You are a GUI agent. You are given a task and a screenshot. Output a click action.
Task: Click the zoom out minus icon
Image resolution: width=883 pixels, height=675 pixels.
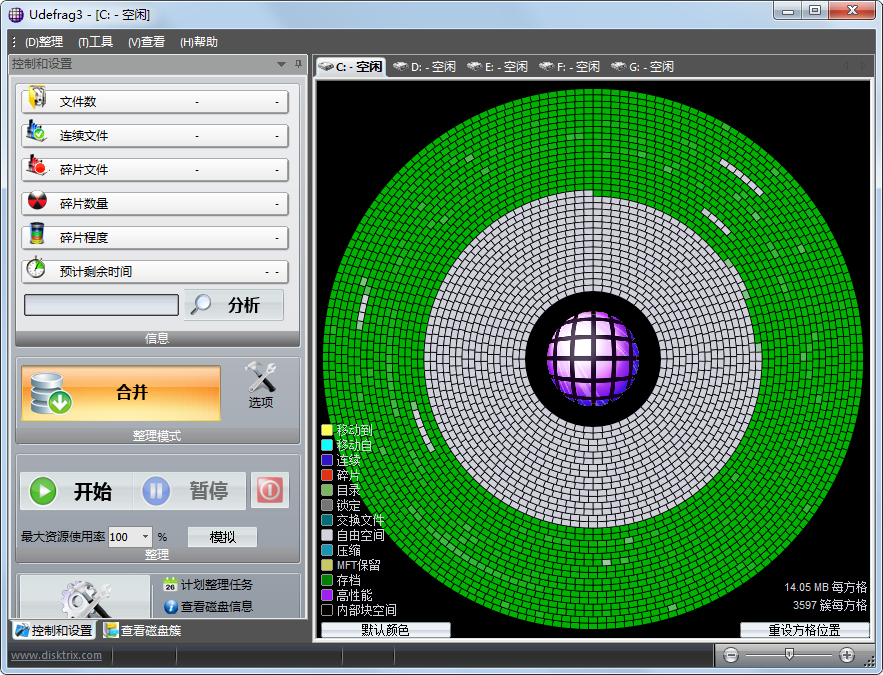coord(731,655)
